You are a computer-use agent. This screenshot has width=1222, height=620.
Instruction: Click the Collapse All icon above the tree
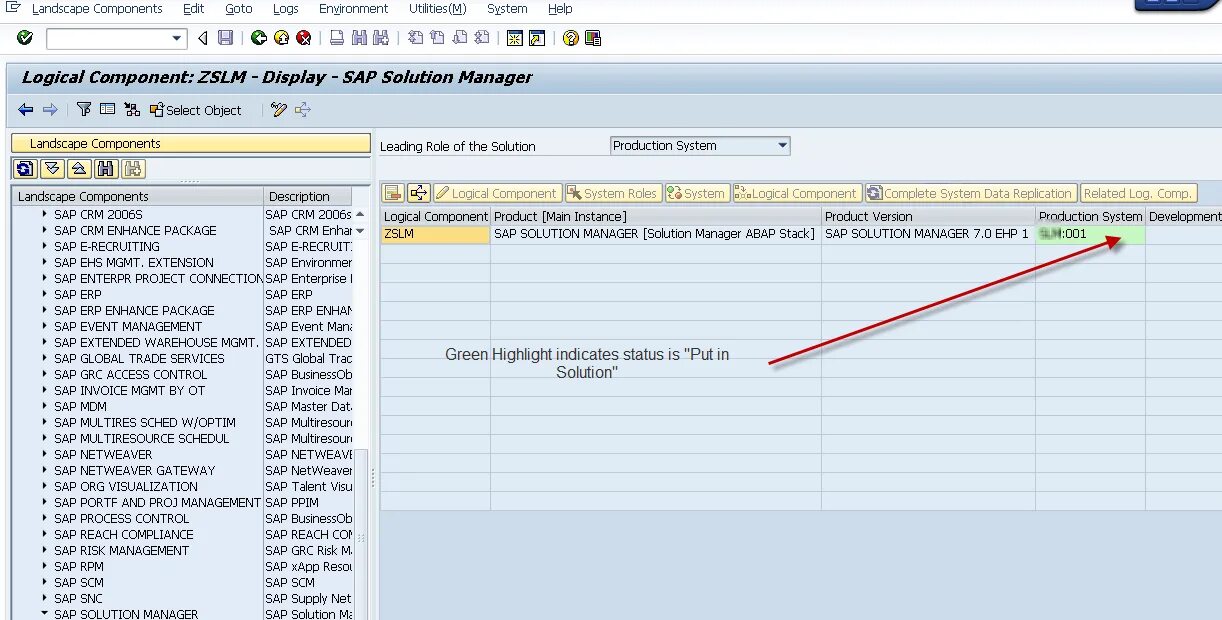(80, 168)
